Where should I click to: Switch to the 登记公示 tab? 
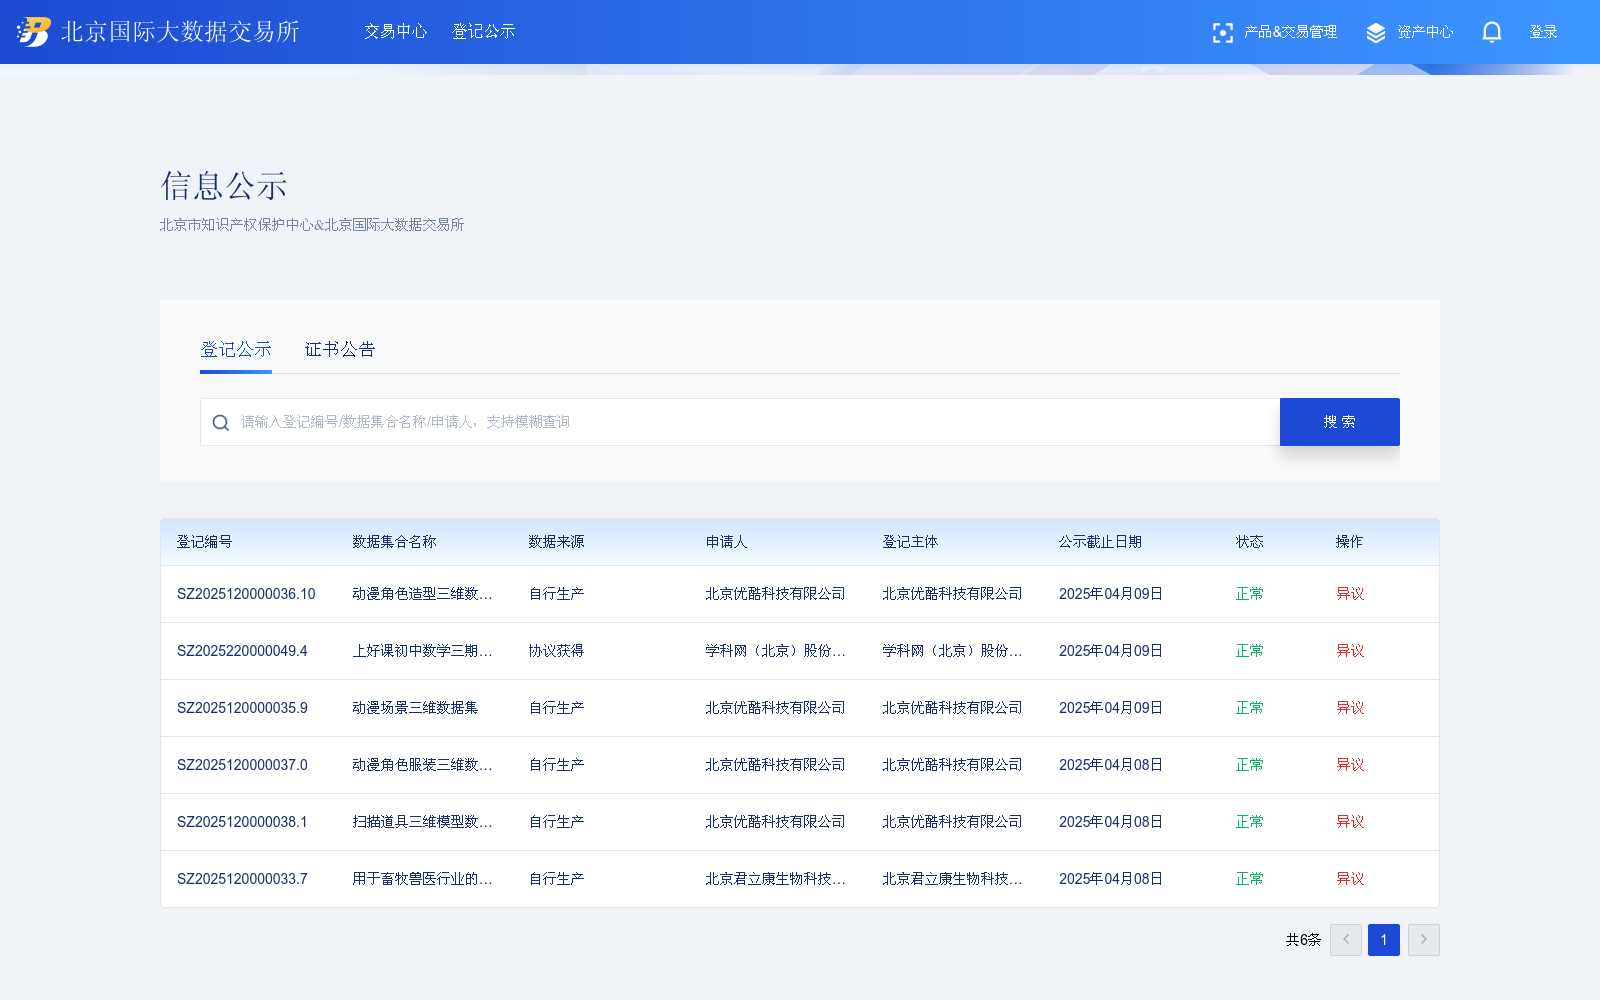coord(236,349)
